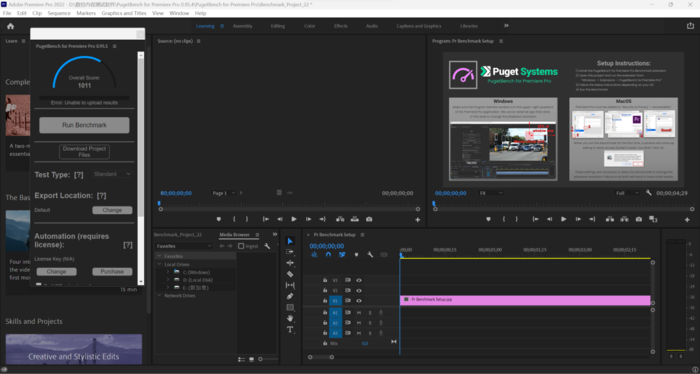Select the Slip tool

pos(290,285)
